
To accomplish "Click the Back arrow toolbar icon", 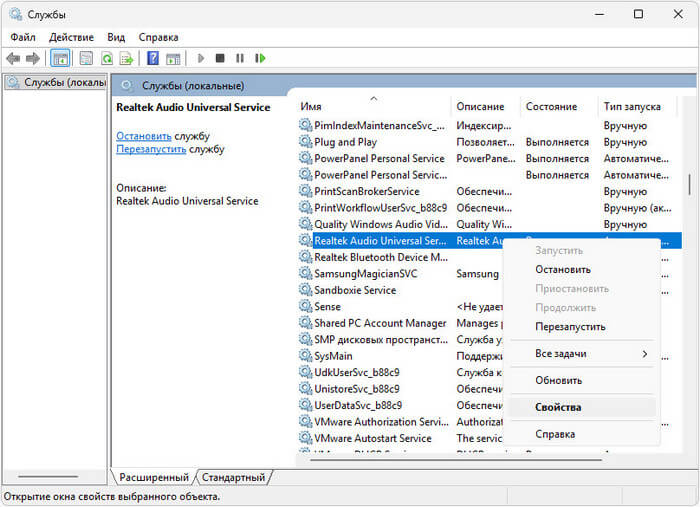I will [13, 59].
